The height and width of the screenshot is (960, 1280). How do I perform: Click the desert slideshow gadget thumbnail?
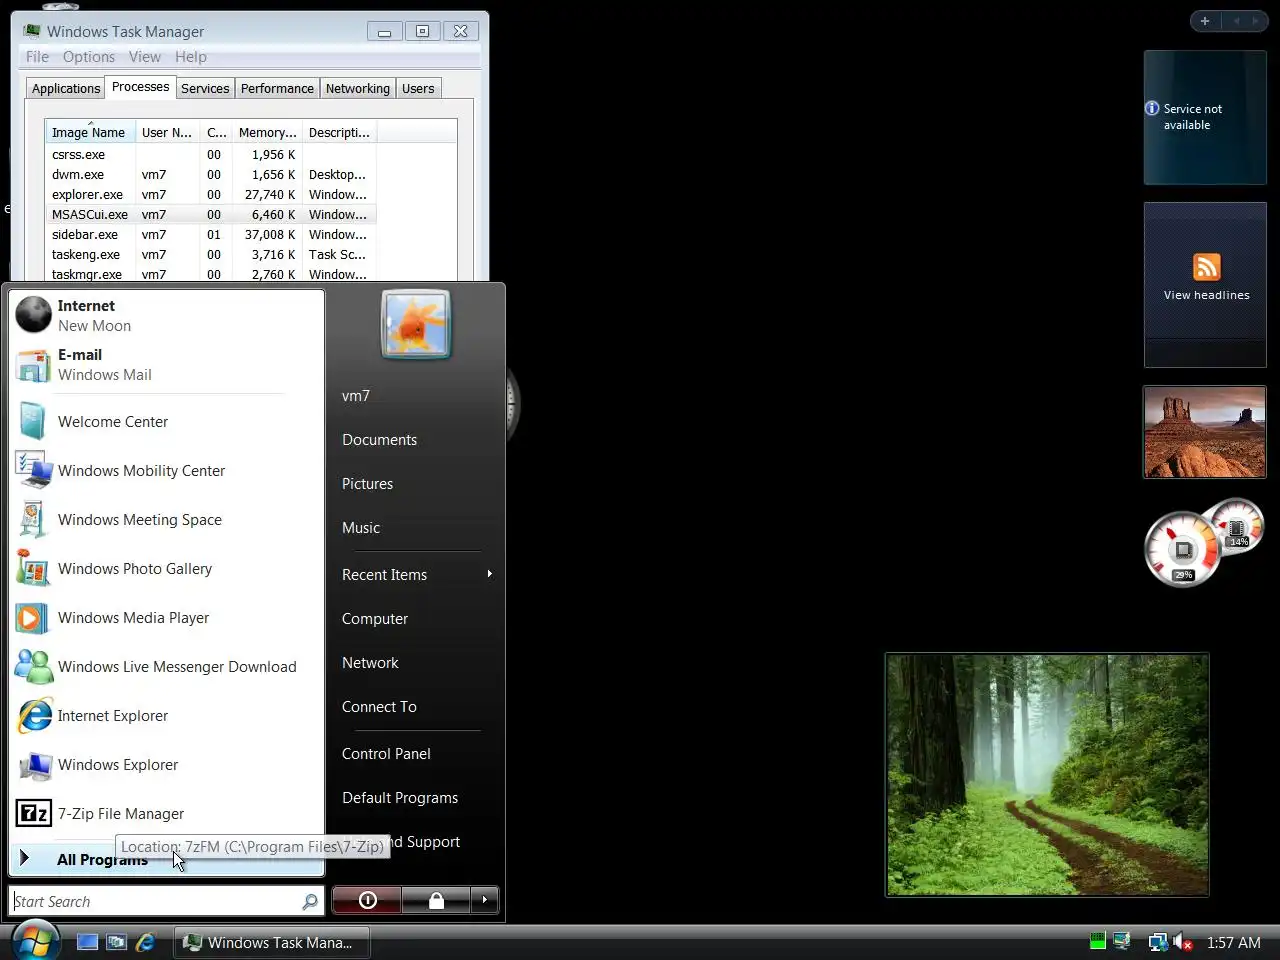click(x=1205, y=432)
